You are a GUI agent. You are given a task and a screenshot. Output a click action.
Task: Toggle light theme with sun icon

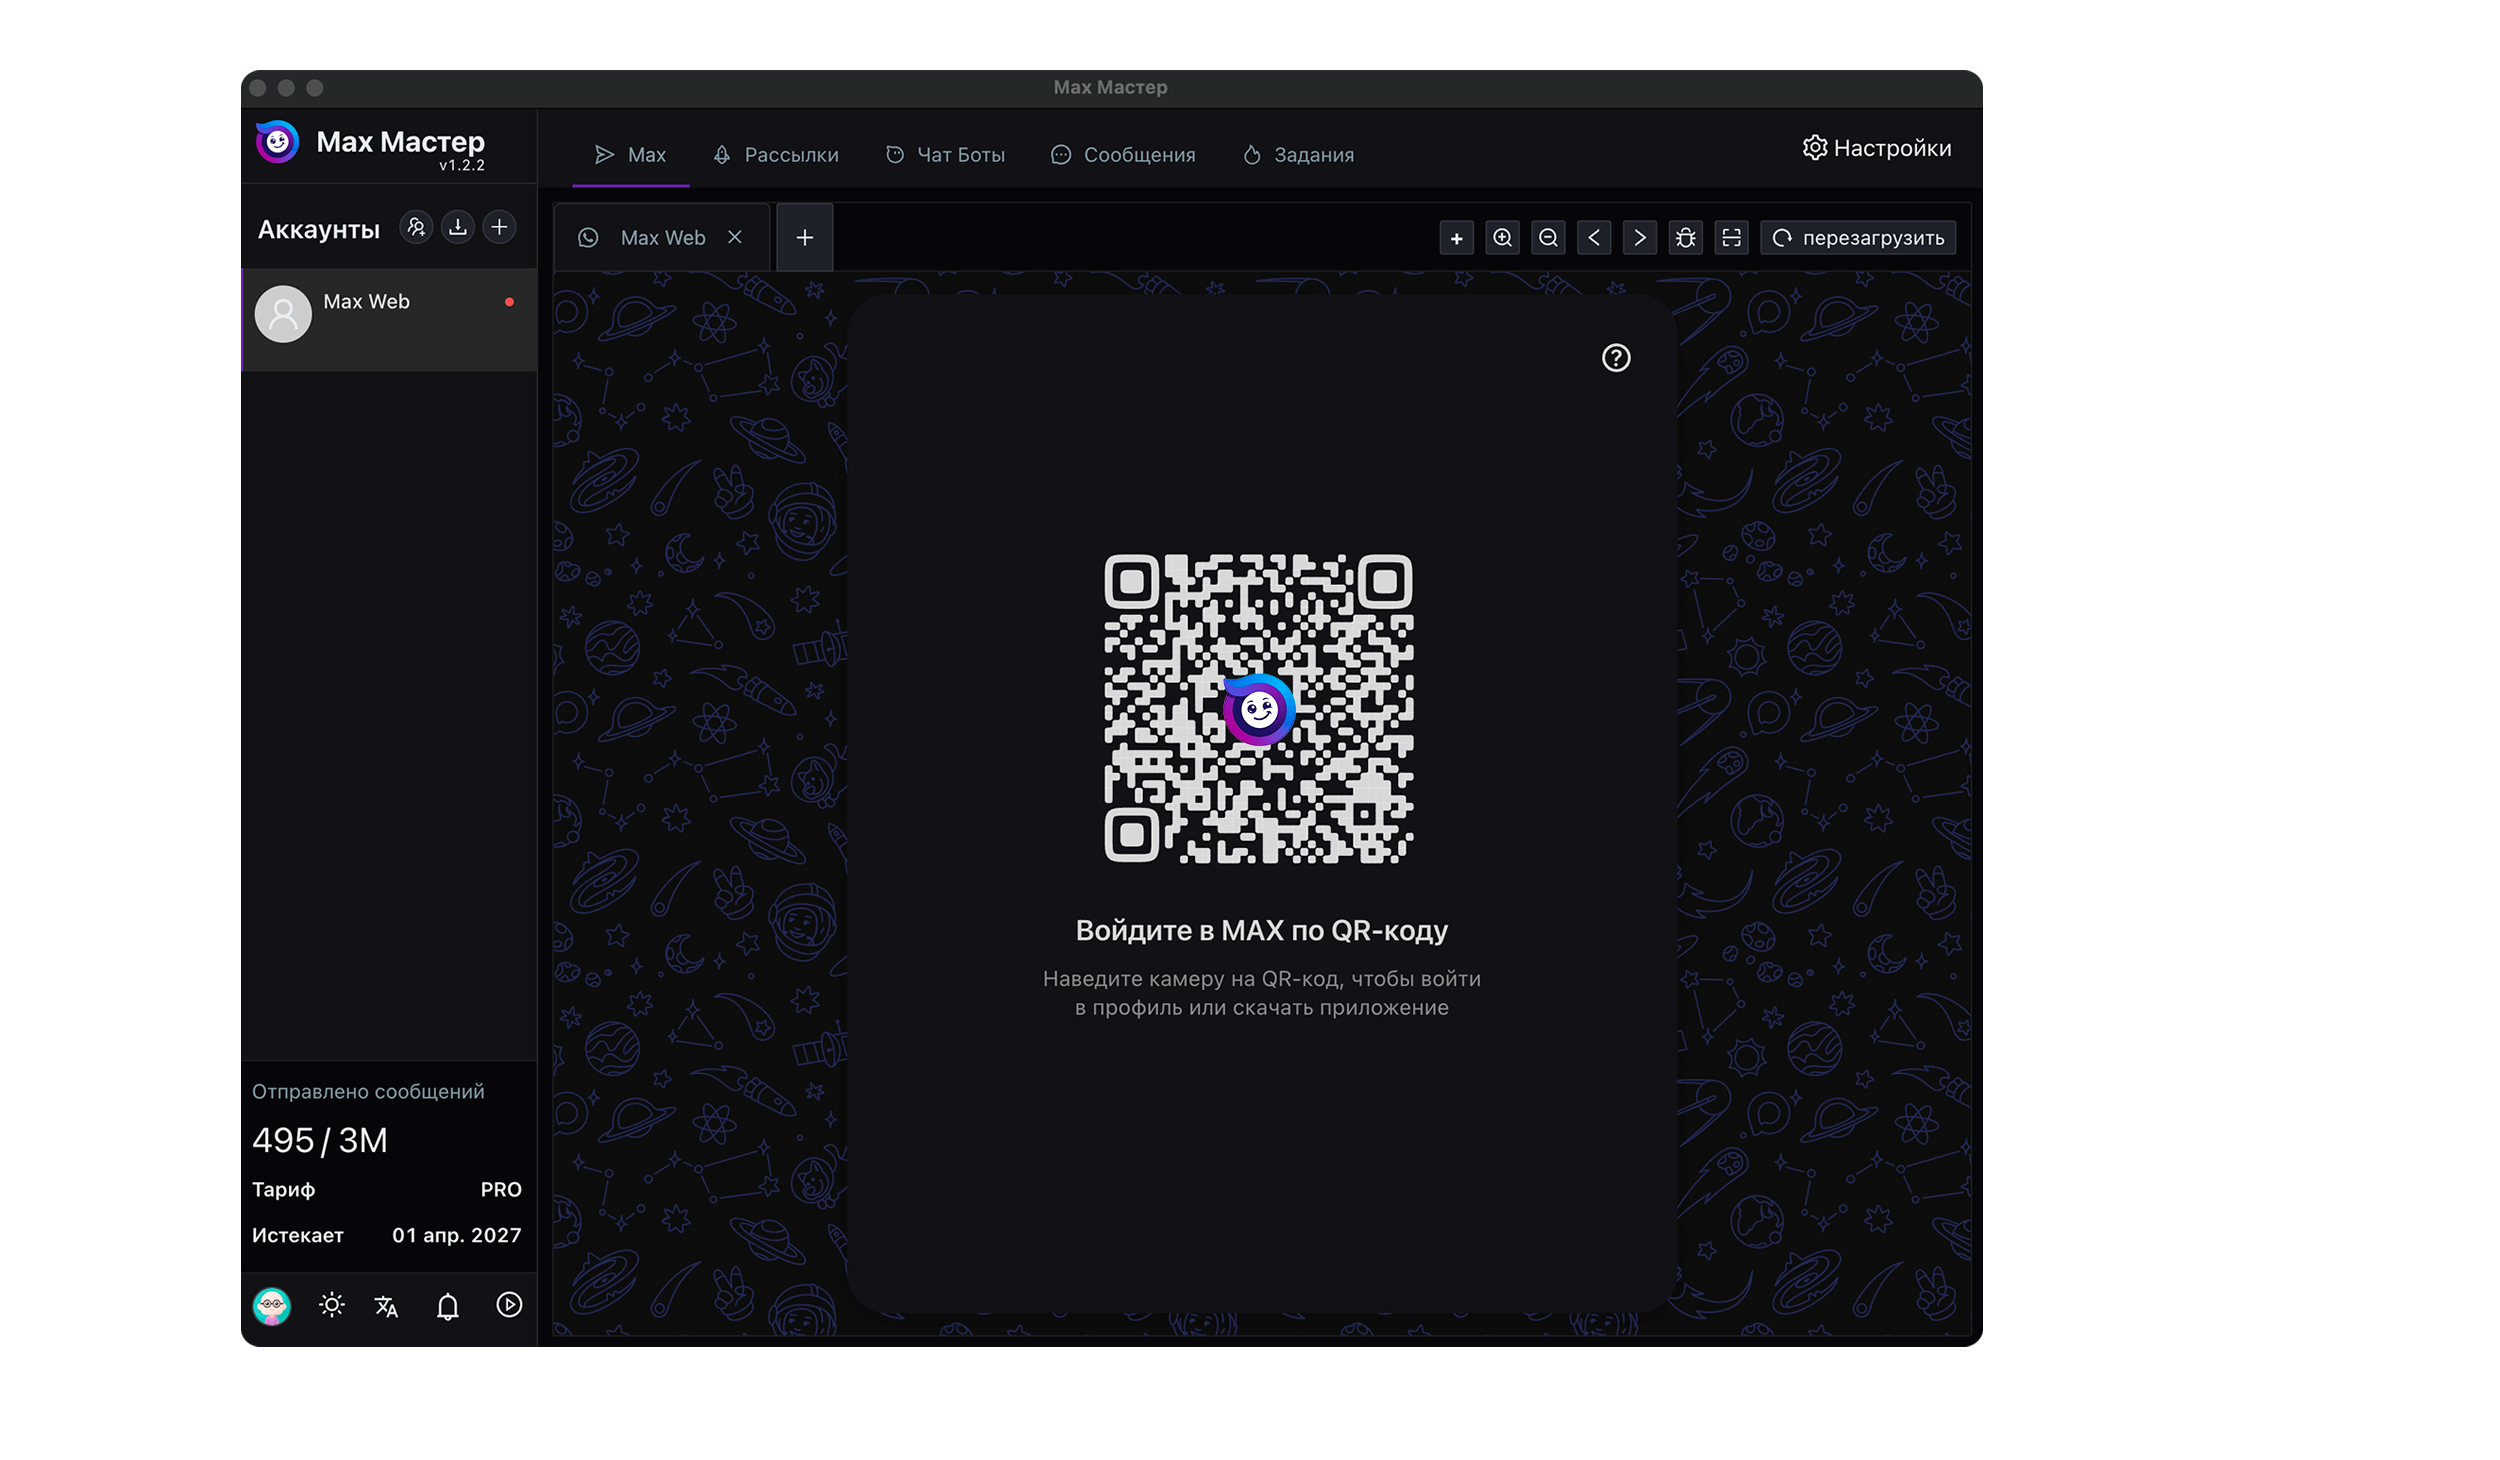point(332,1305)
